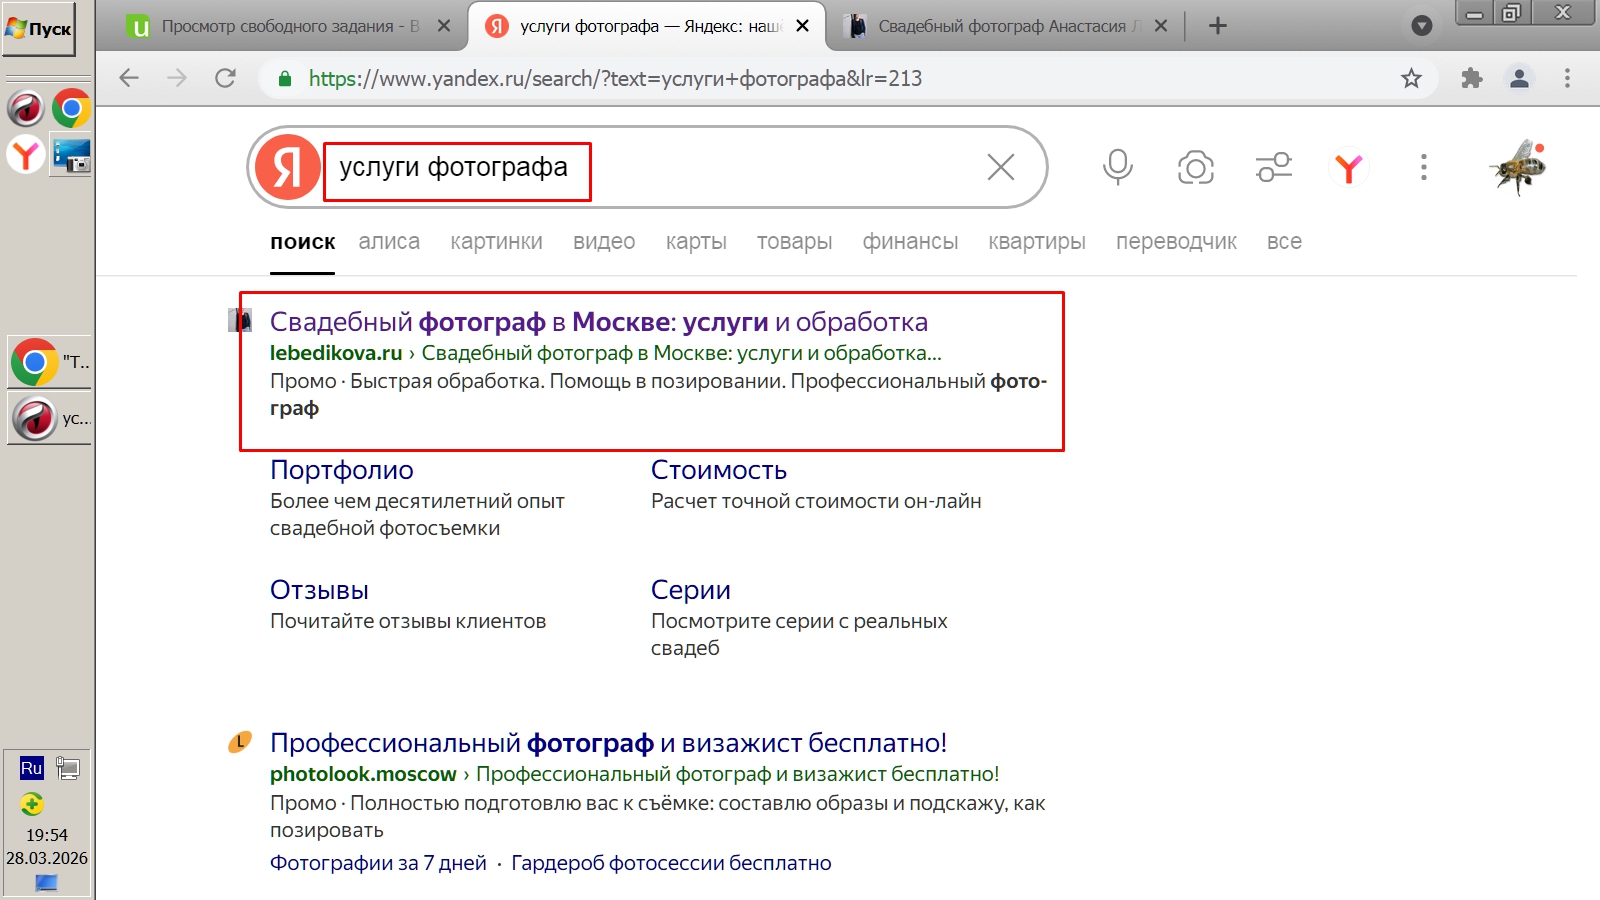1600x900 pixels.
Task: Open search settings sliders icon
Action: coord(1273,167)
